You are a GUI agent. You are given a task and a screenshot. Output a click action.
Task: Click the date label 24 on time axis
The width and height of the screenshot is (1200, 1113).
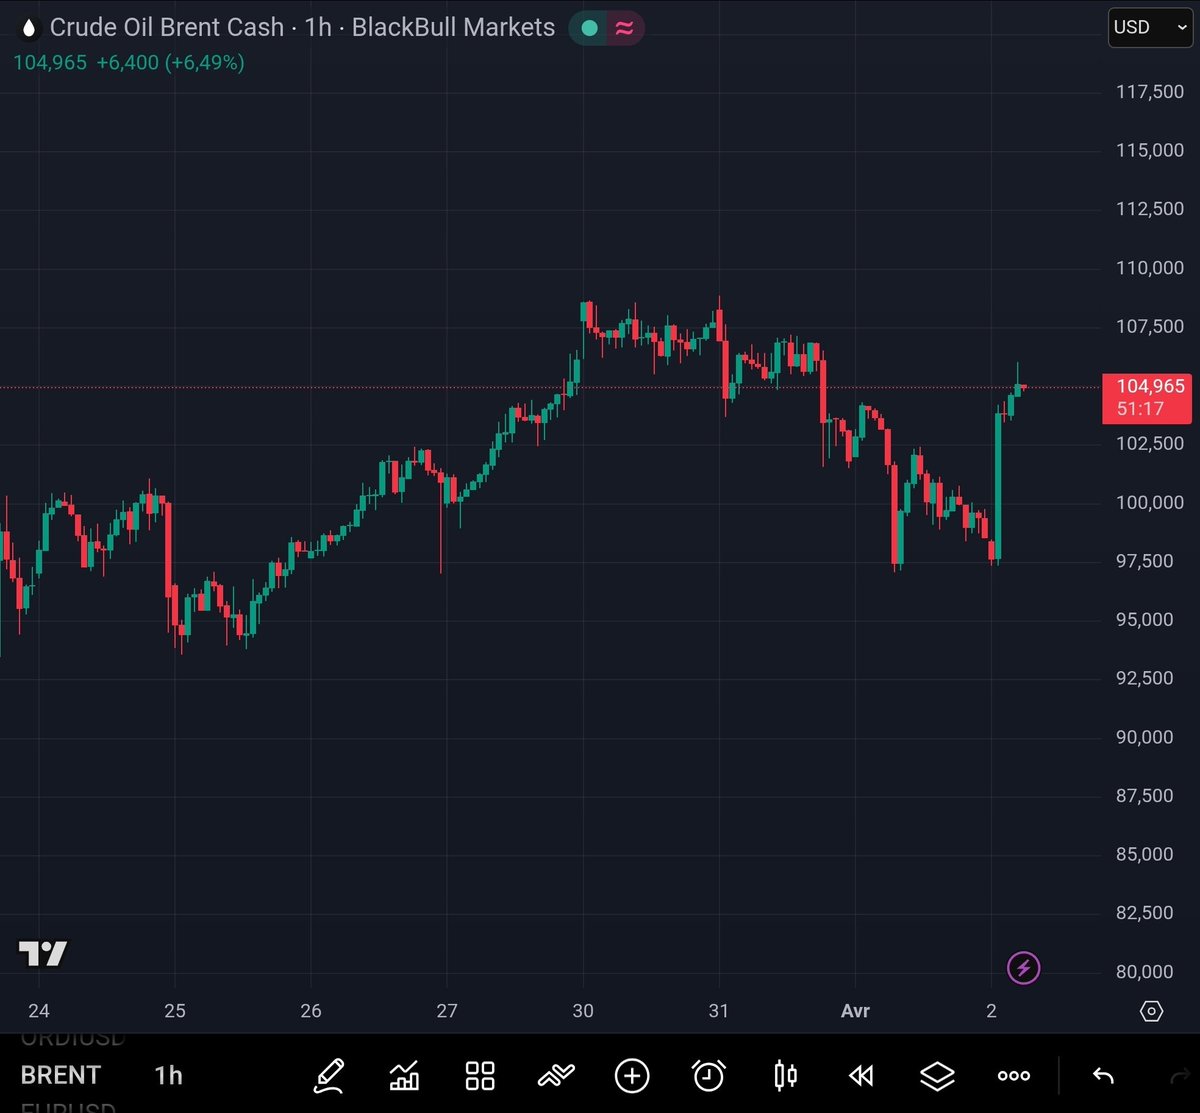pos(39,1011)
